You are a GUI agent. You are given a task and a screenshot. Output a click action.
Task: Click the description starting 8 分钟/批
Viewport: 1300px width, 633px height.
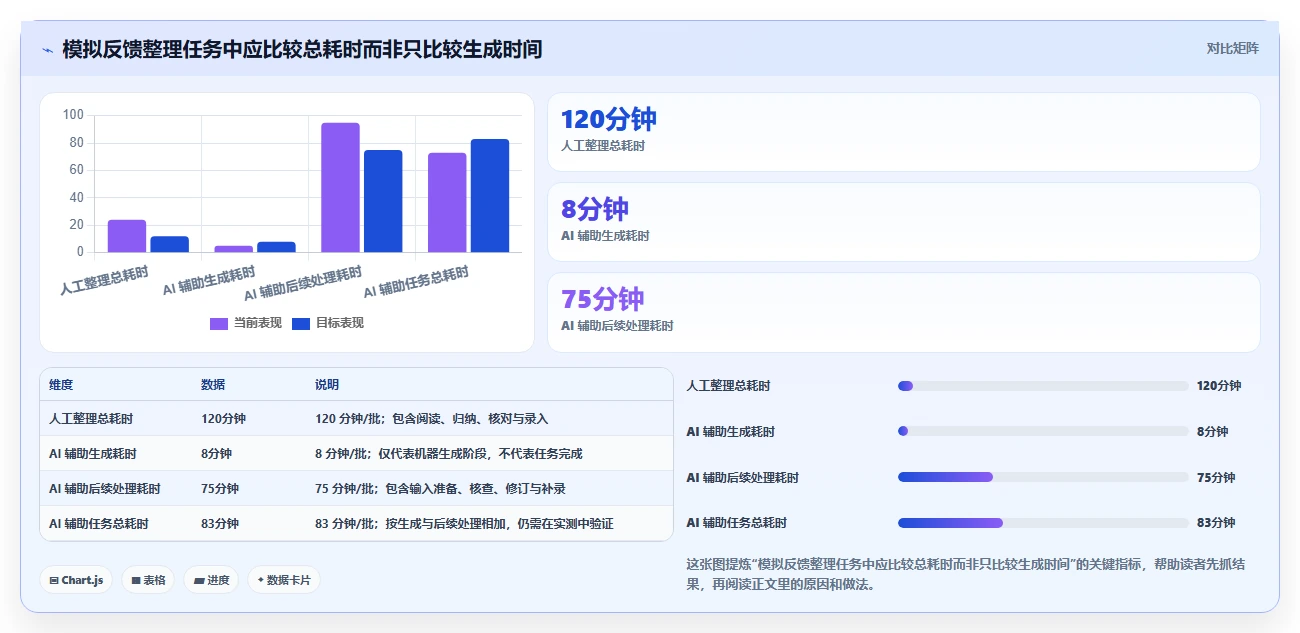coord(448,454)
